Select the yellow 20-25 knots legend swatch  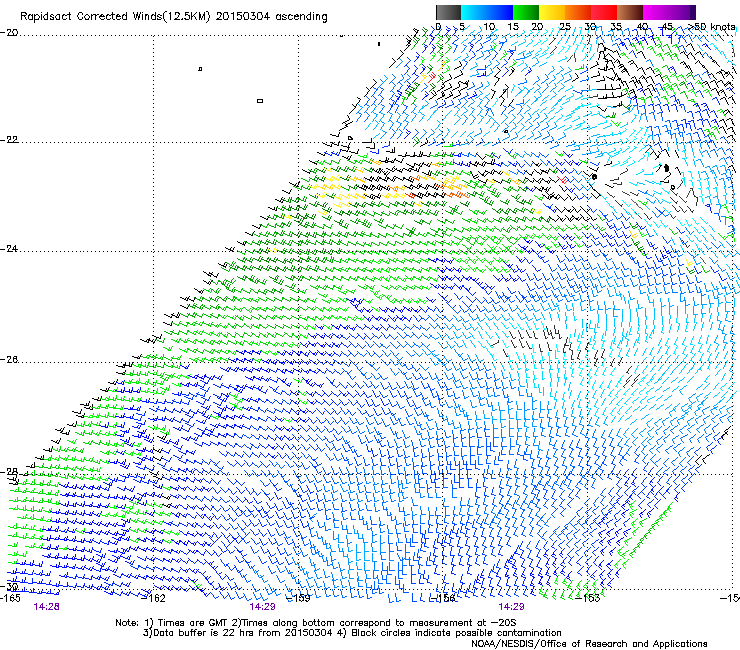click(x=552, y=12)
